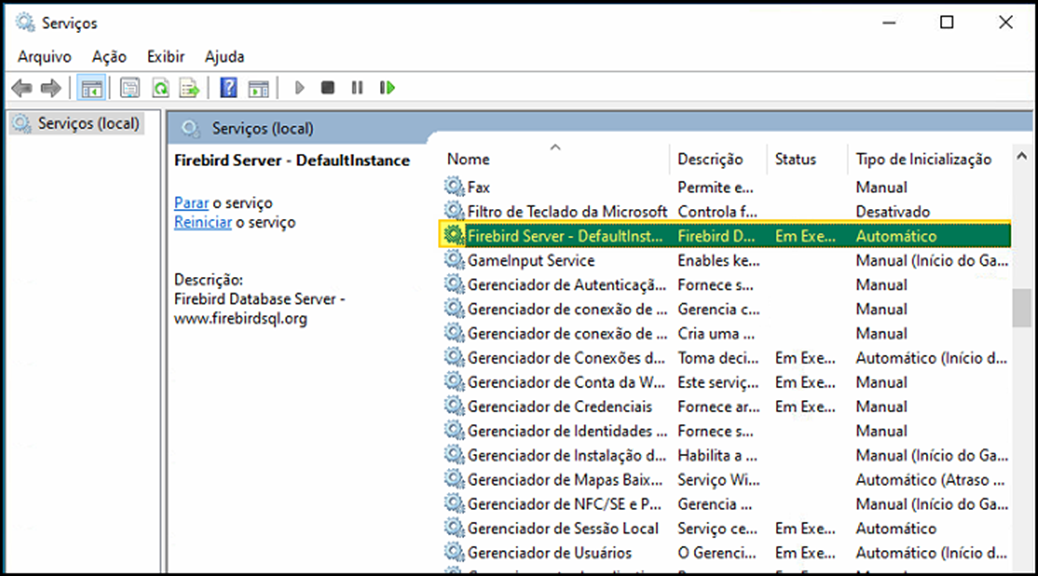Click the gear icon of Gerenciador de Mapas Baixados
The height and width of the screenshot is (576, 1038).
(x=454, y=479)
